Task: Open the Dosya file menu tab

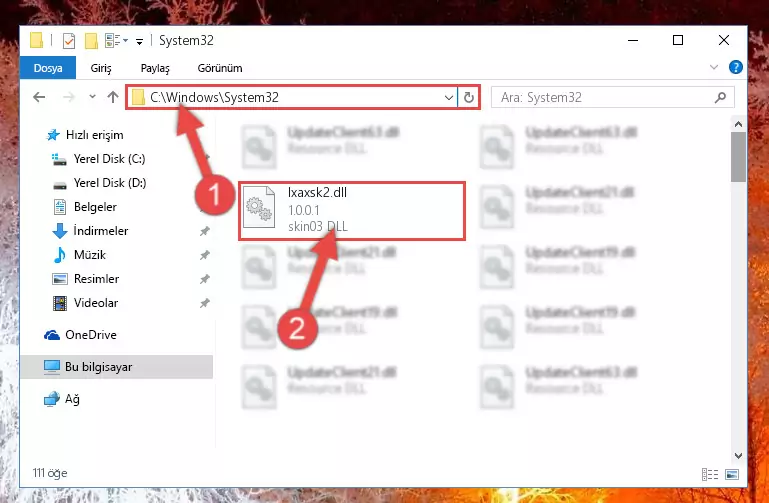Action: (x=48, y=68)
